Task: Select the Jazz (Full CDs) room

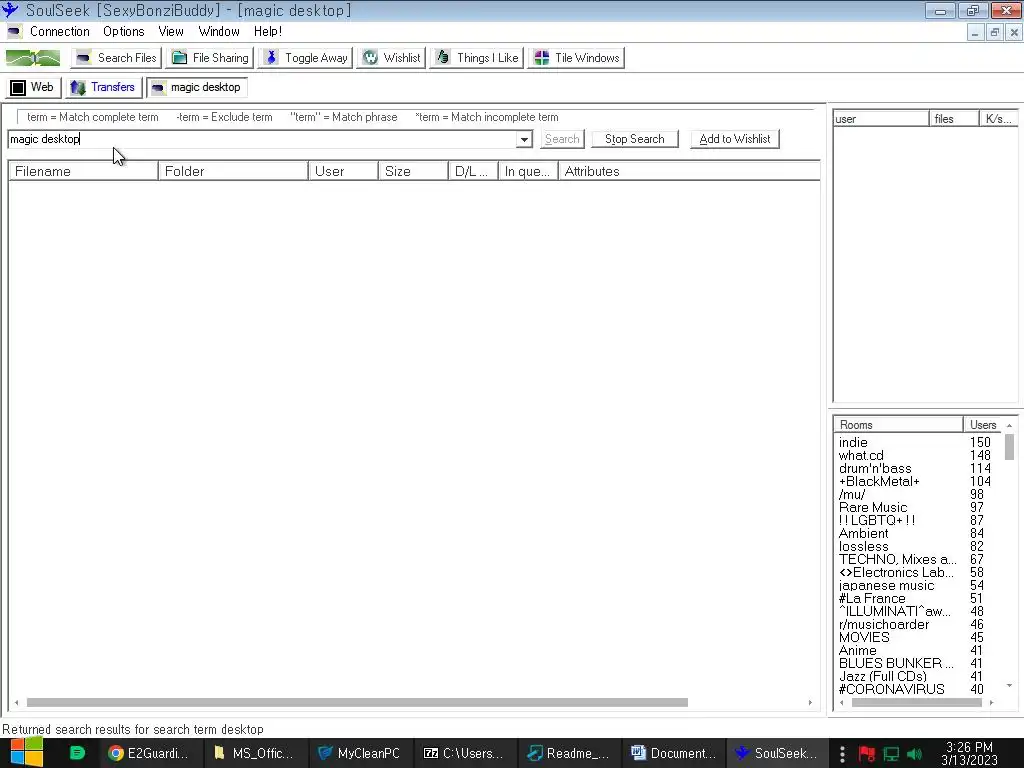Action: coord(882,677)
